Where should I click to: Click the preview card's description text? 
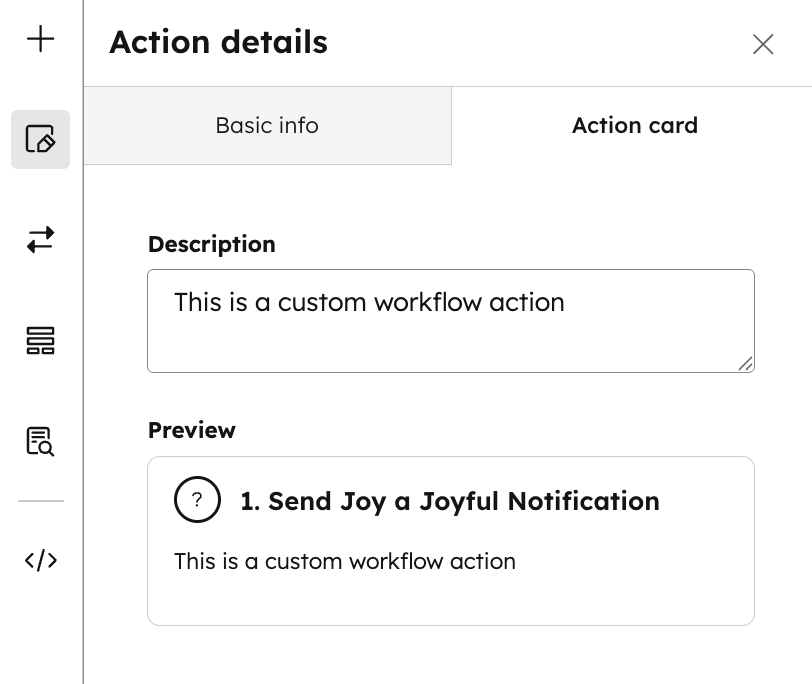click(x=344, y=561)
